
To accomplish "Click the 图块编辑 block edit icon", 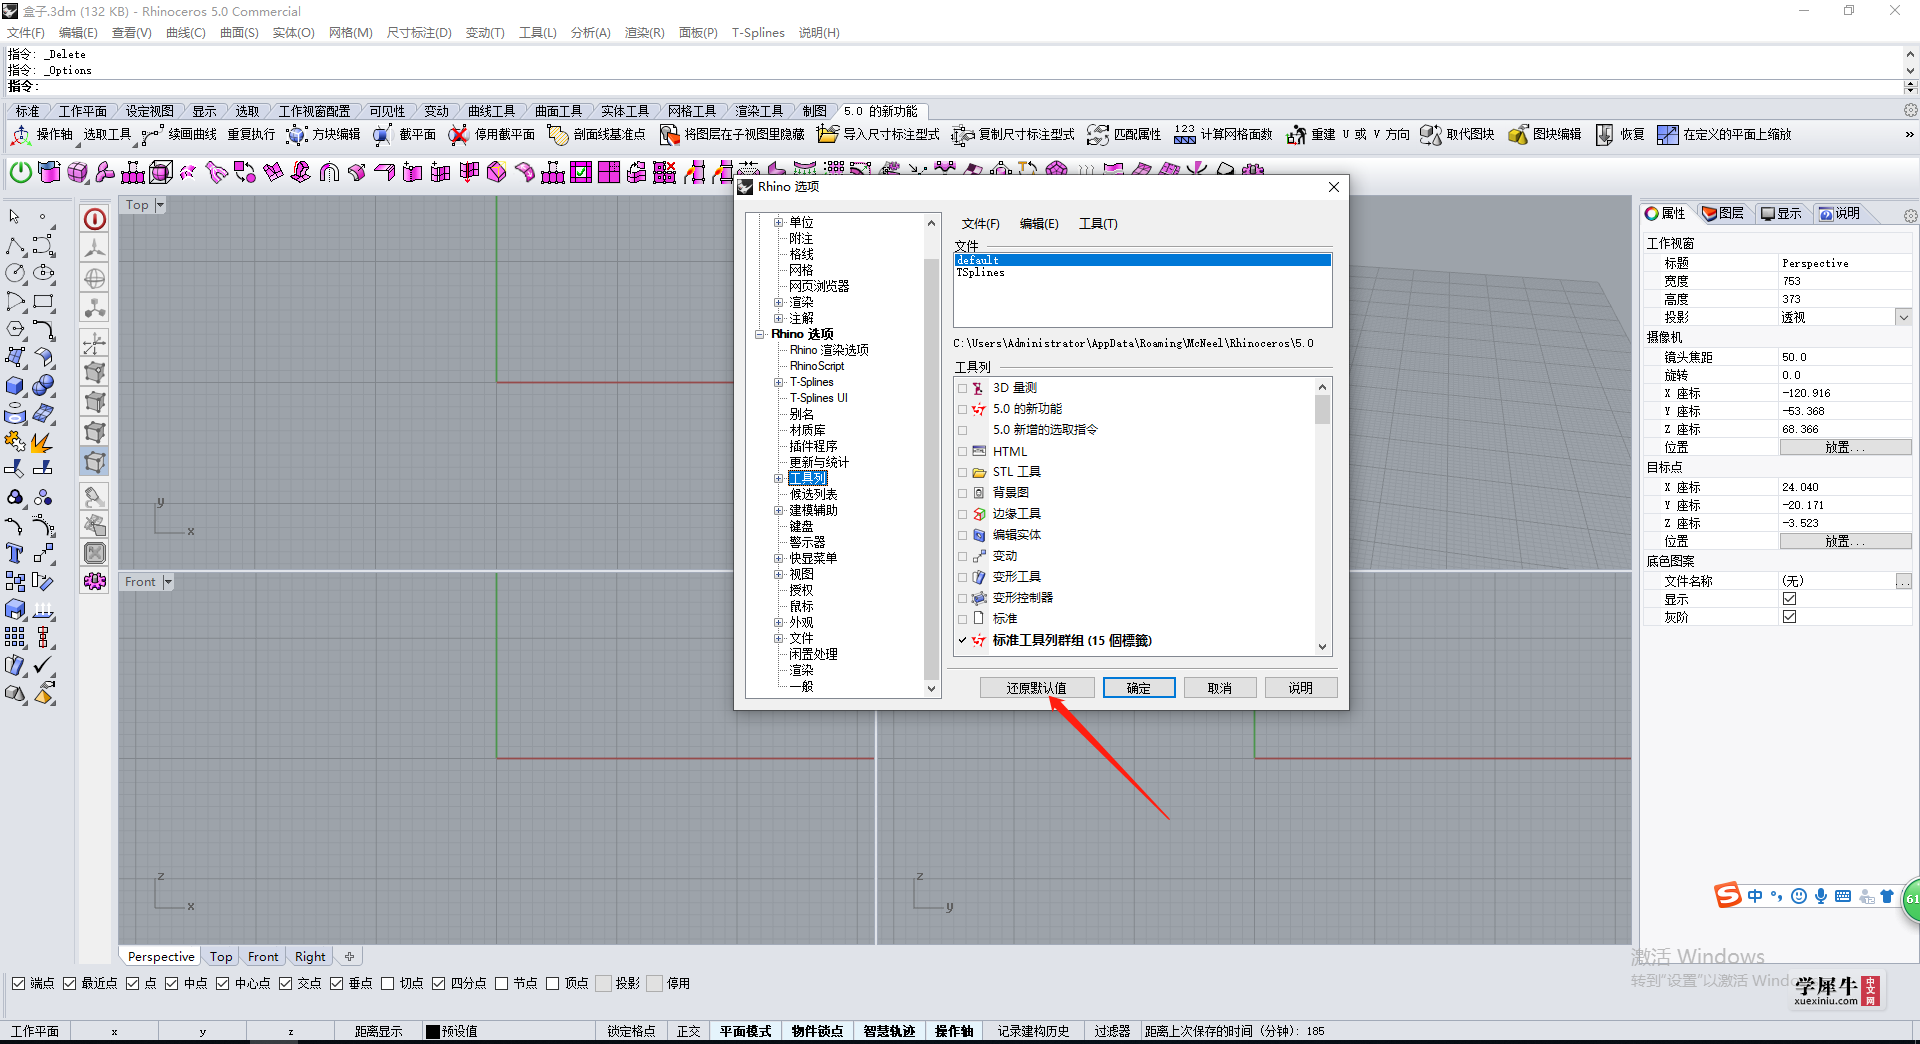I will point(1517,134).
